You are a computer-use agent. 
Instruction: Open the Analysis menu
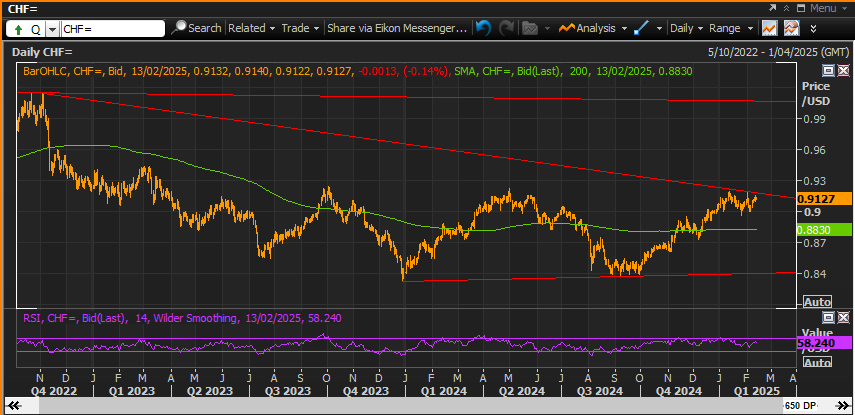(x=592, y=28)
